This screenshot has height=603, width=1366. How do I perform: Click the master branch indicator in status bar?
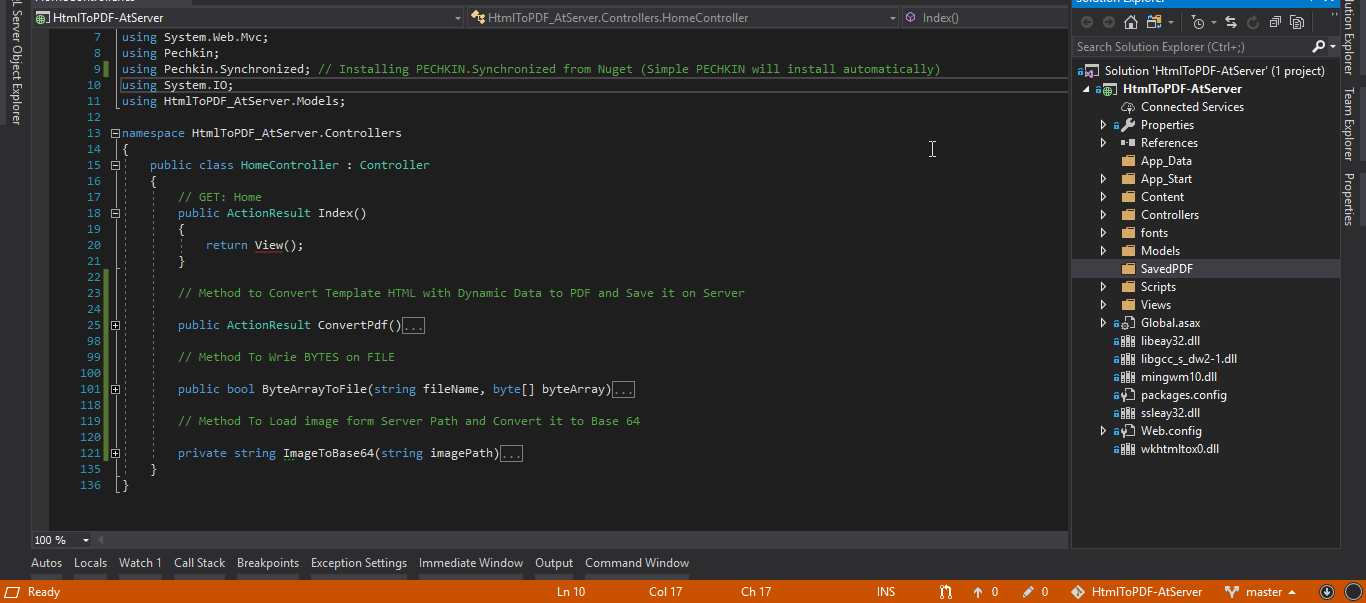[1262, 592]
